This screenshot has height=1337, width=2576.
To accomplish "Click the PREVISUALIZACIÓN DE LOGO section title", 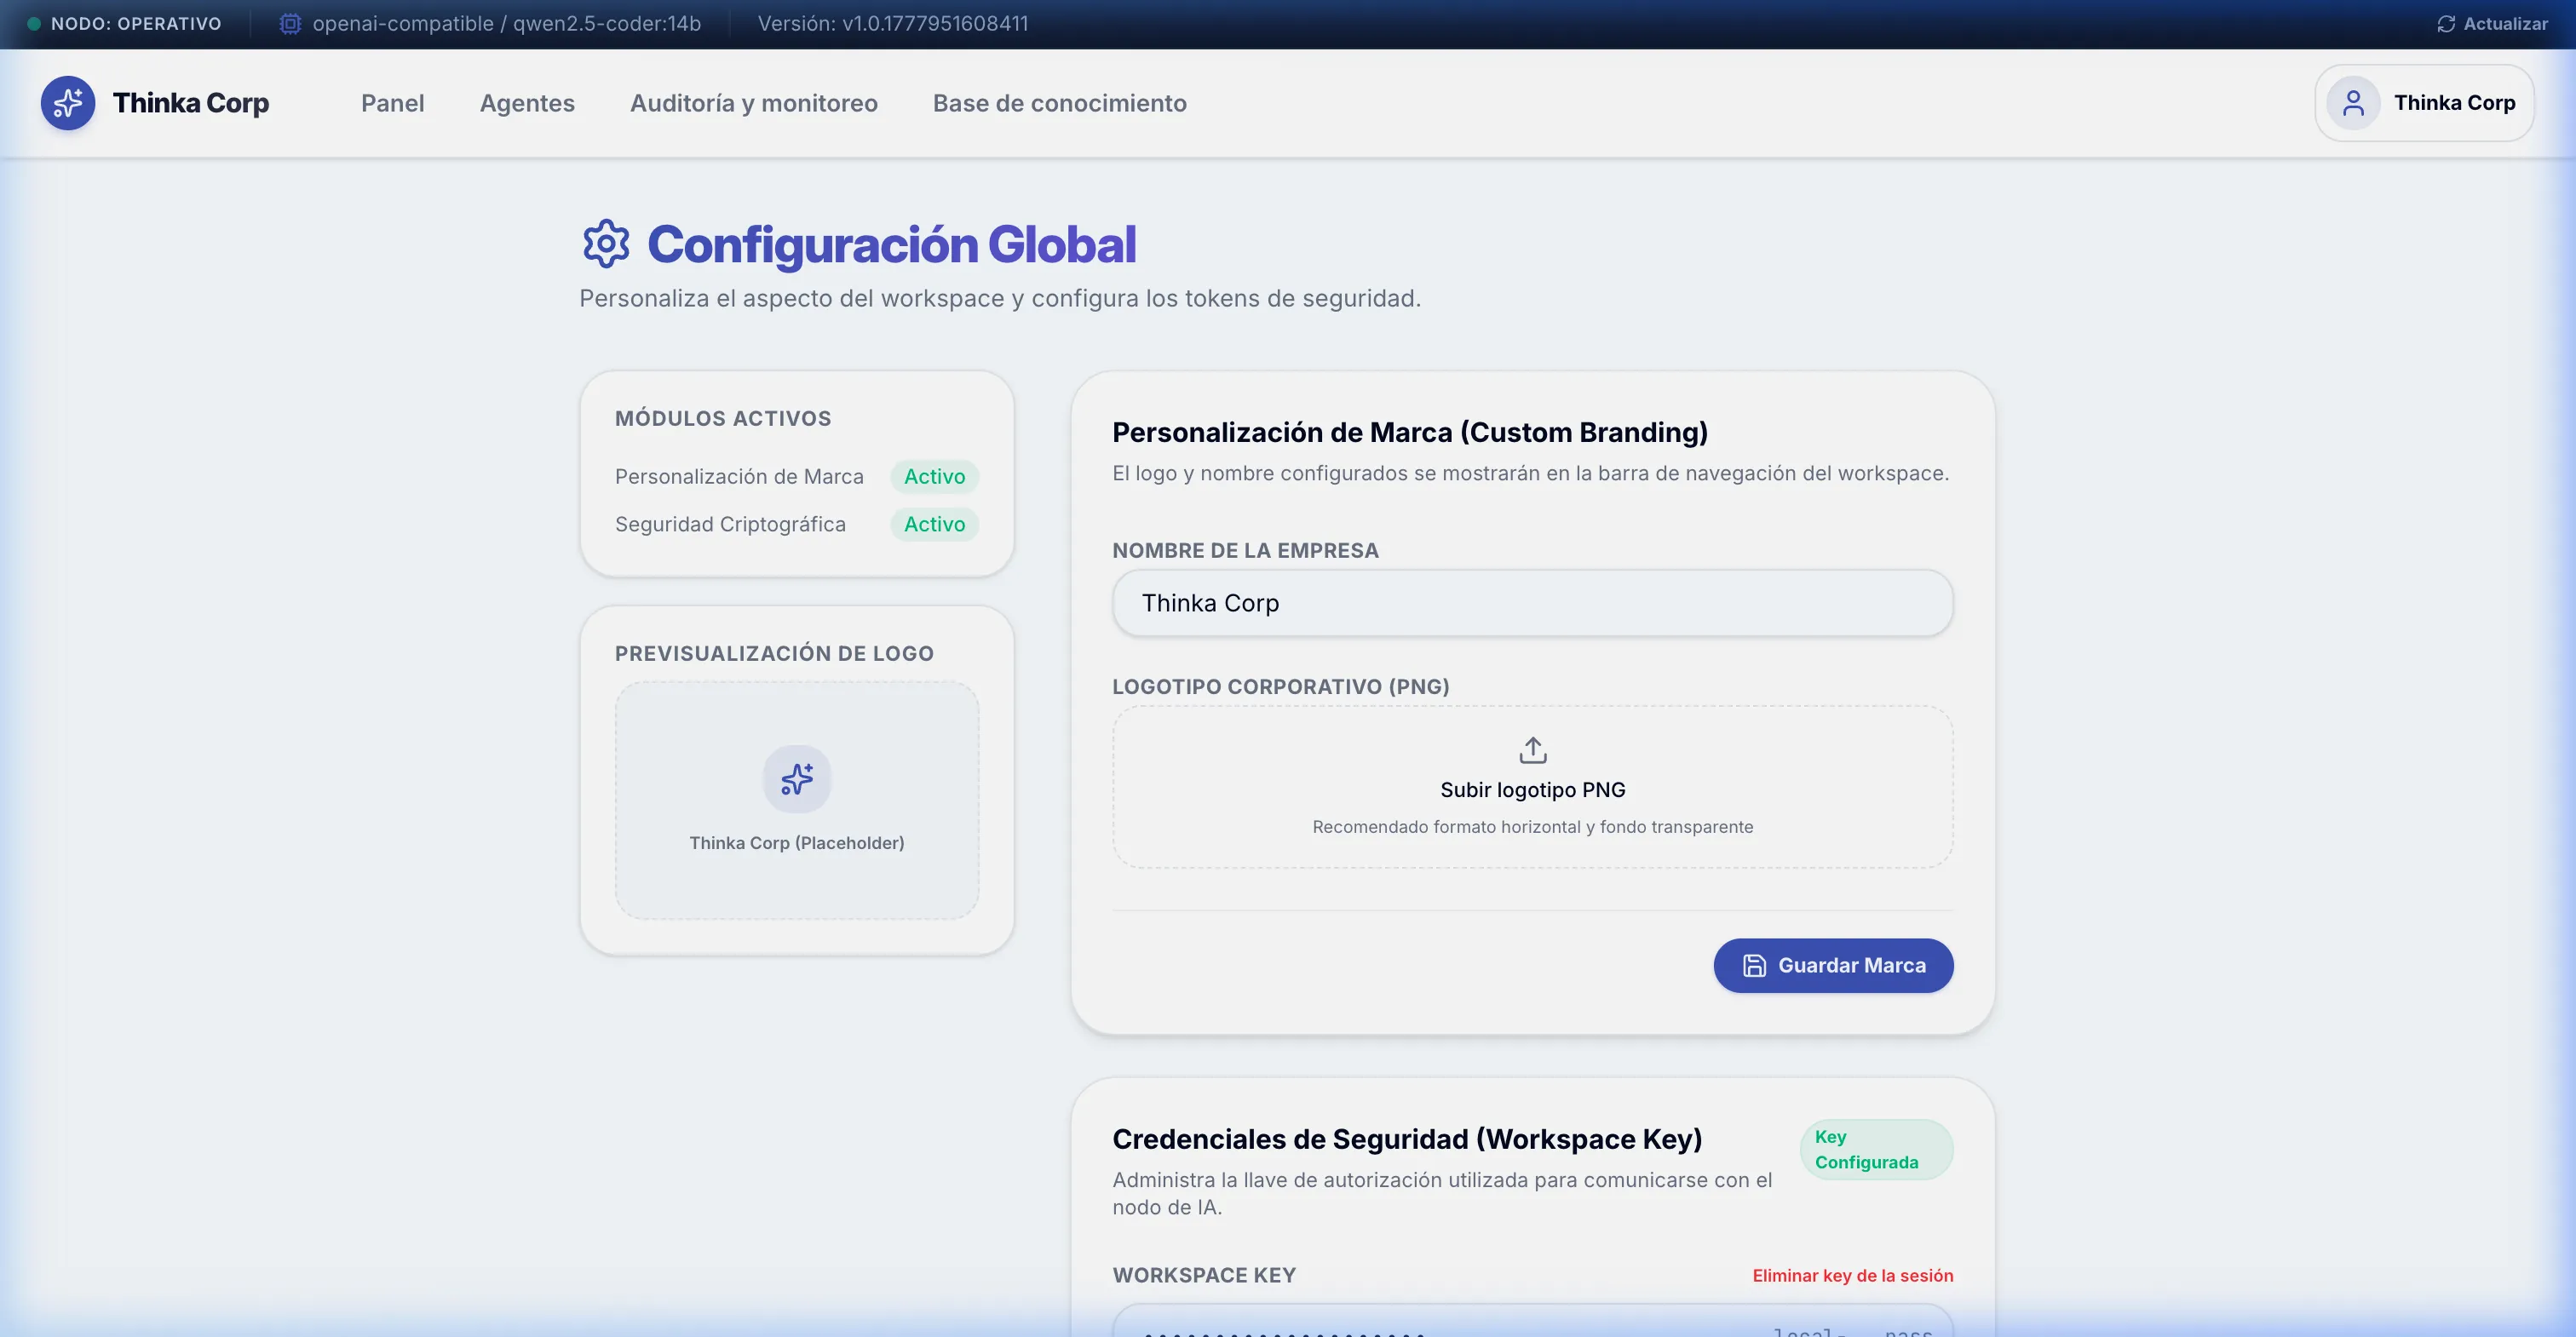I will click(774, 654).
